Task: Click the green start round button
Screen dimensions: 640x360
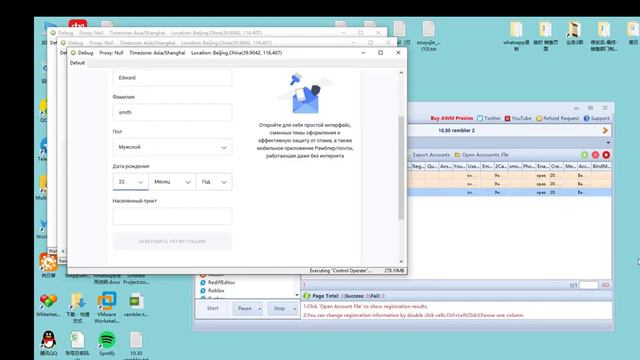Action: [x=584, y=155]
